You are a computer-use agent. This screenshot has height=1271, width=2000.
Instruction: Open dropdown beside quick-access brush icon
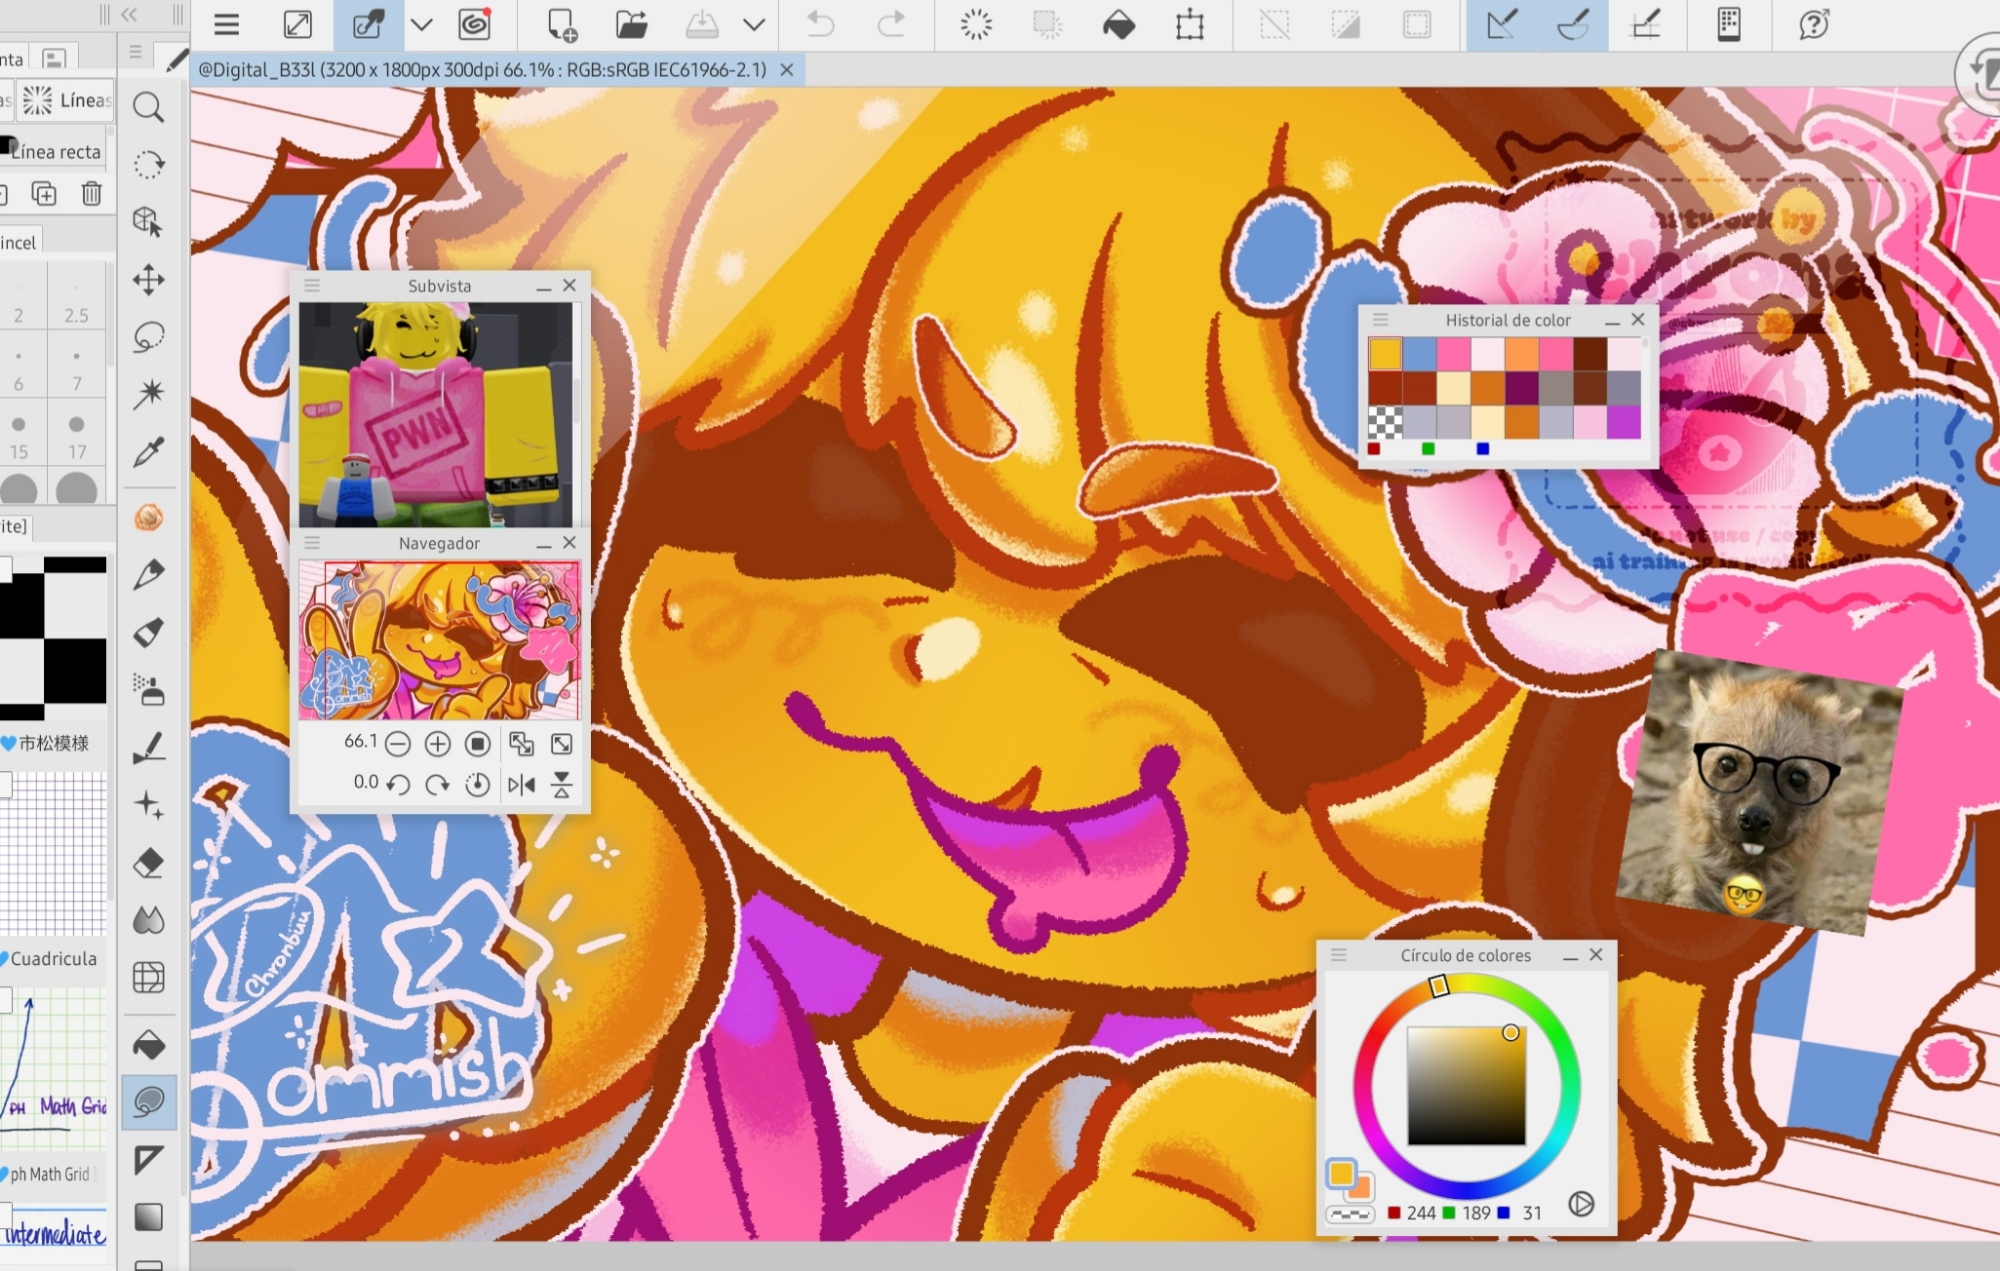[x=422, y=24]
